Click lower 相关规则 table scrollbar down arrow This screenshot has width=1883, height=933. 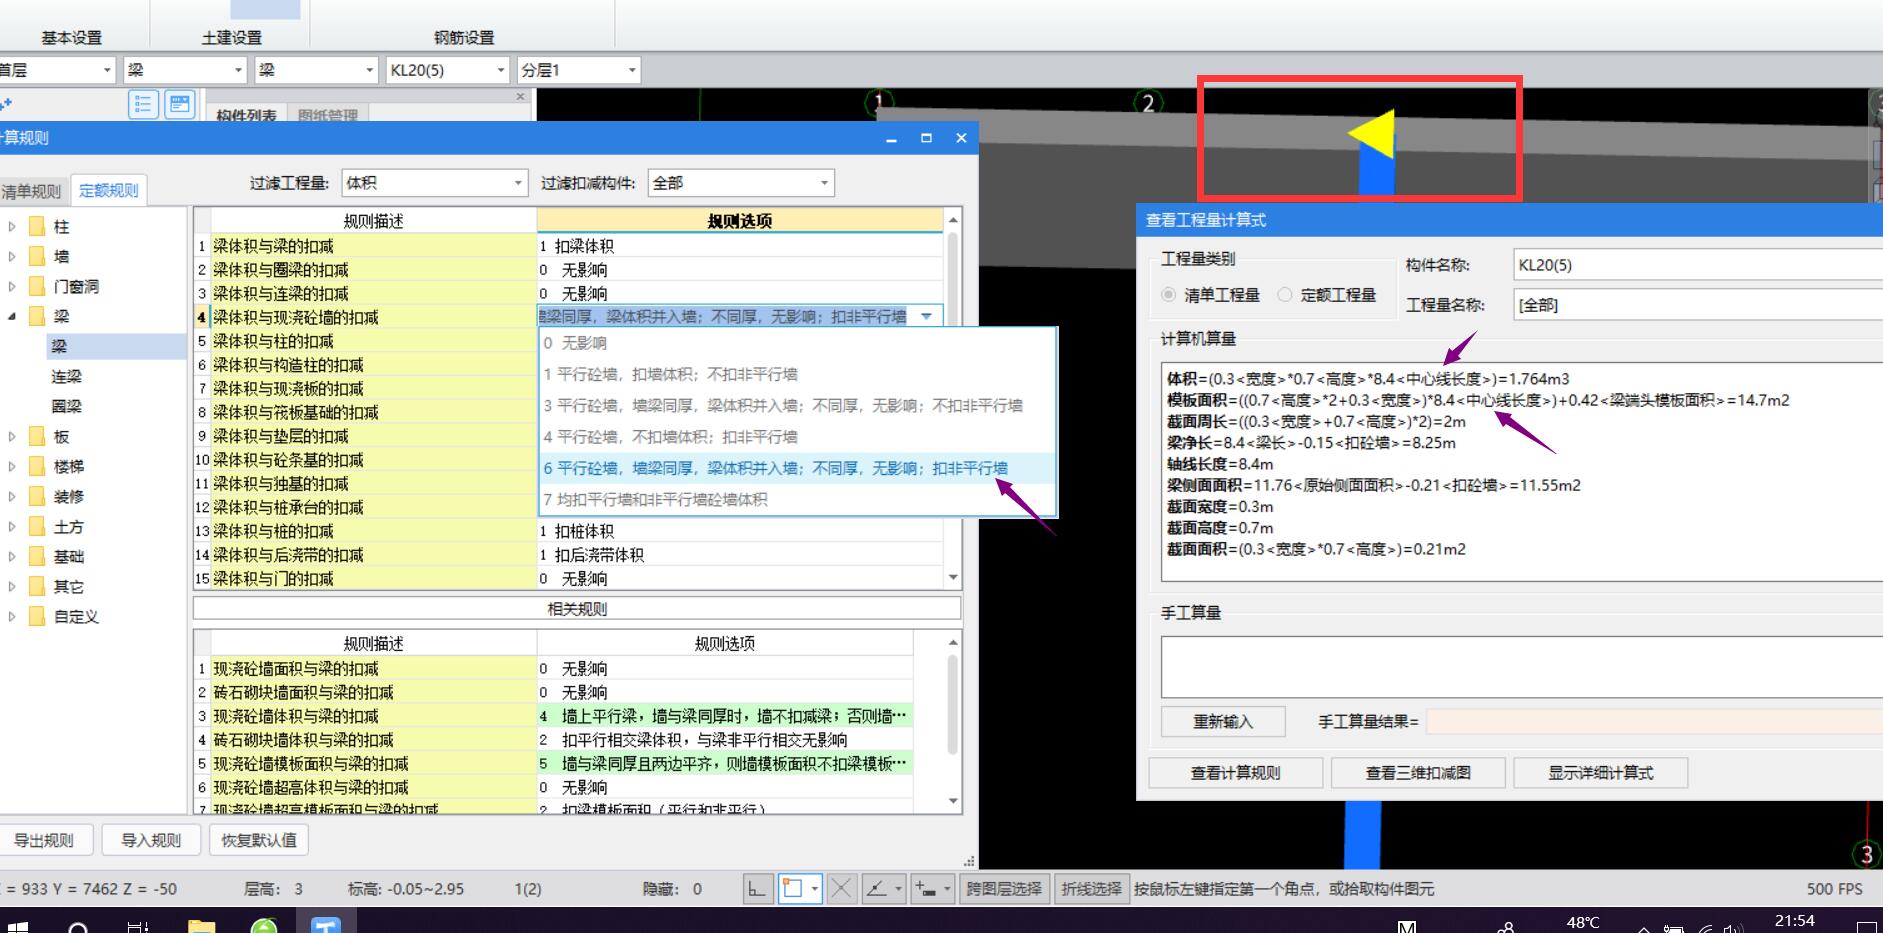coord(953,801)
